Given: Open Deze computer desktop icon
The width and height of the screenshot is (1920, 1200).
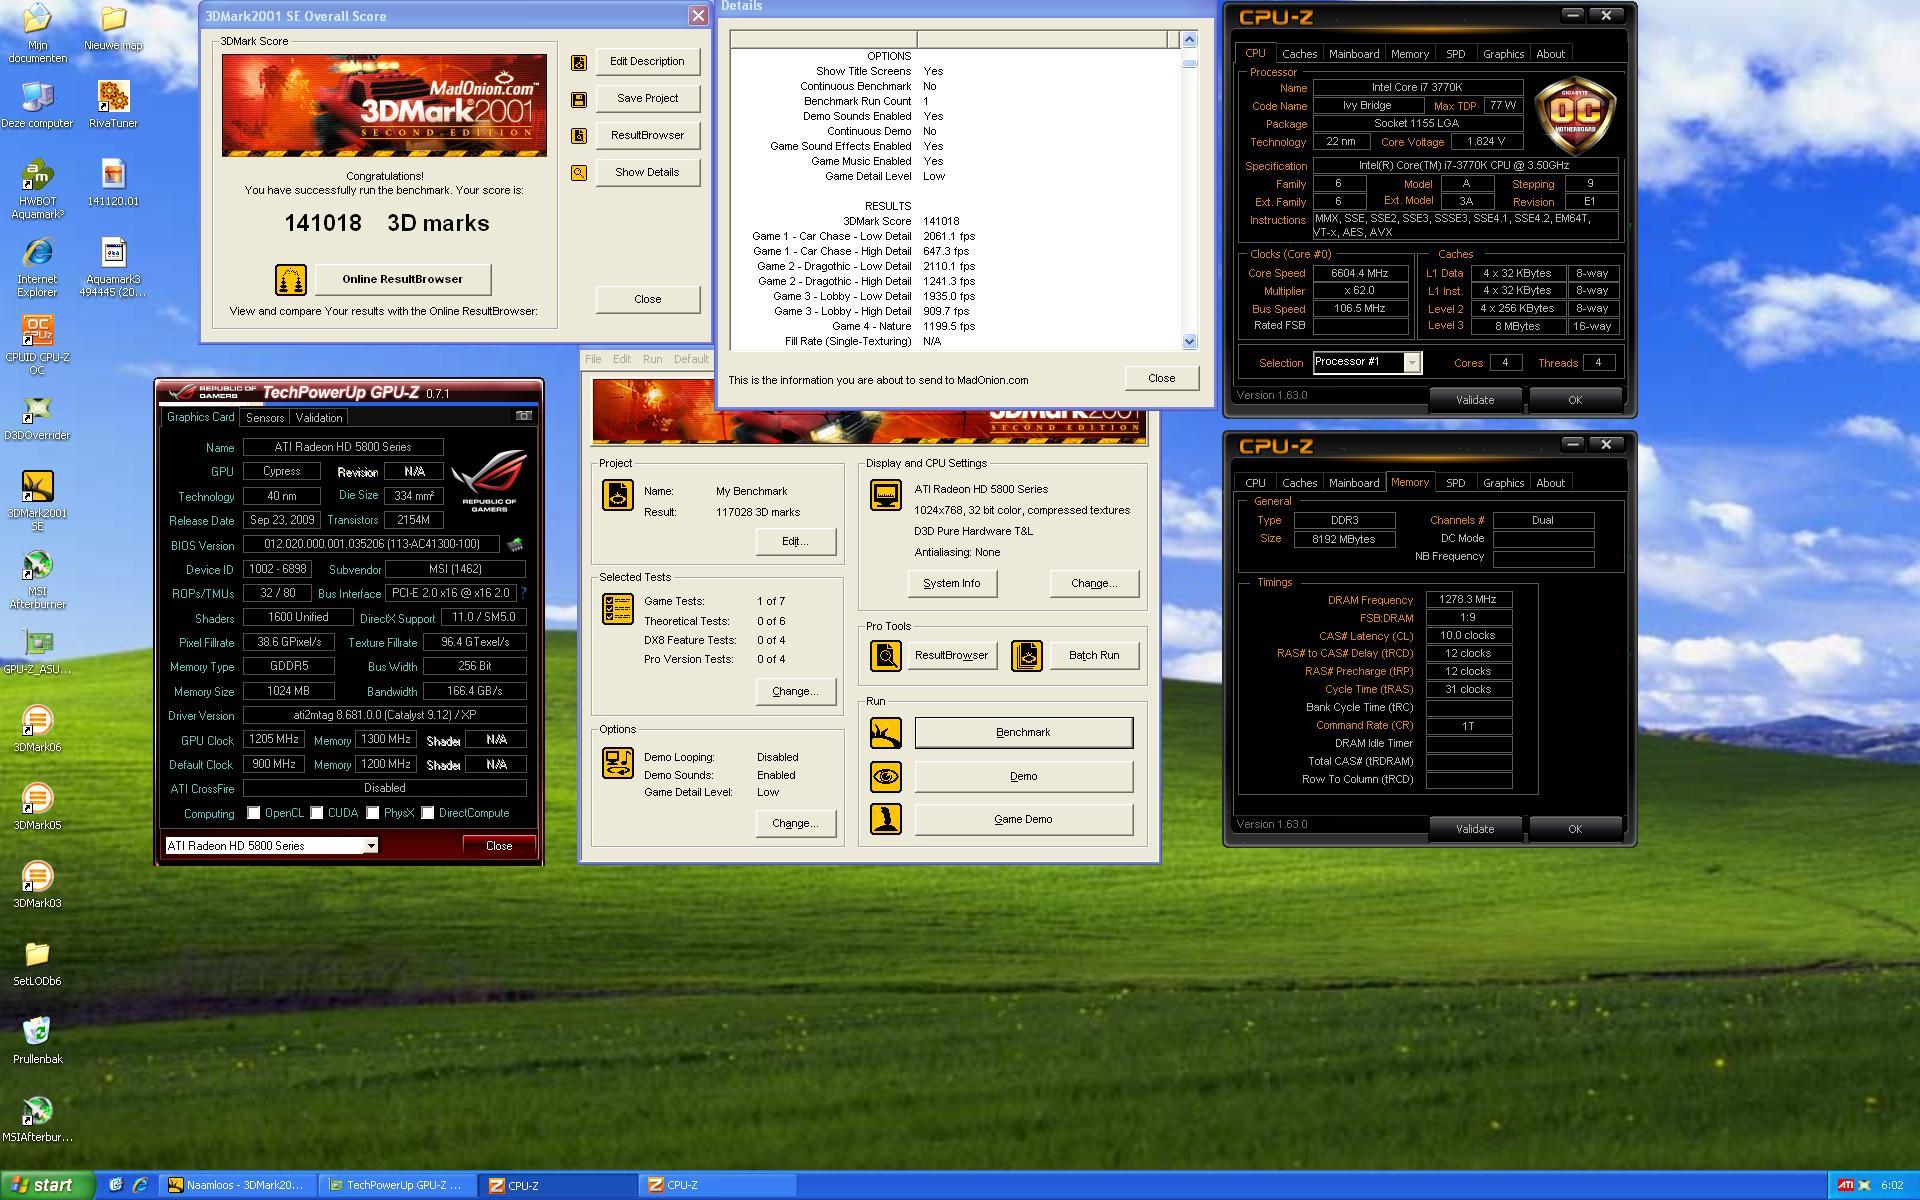Looking at the screenshot, I should coord(37,105).
